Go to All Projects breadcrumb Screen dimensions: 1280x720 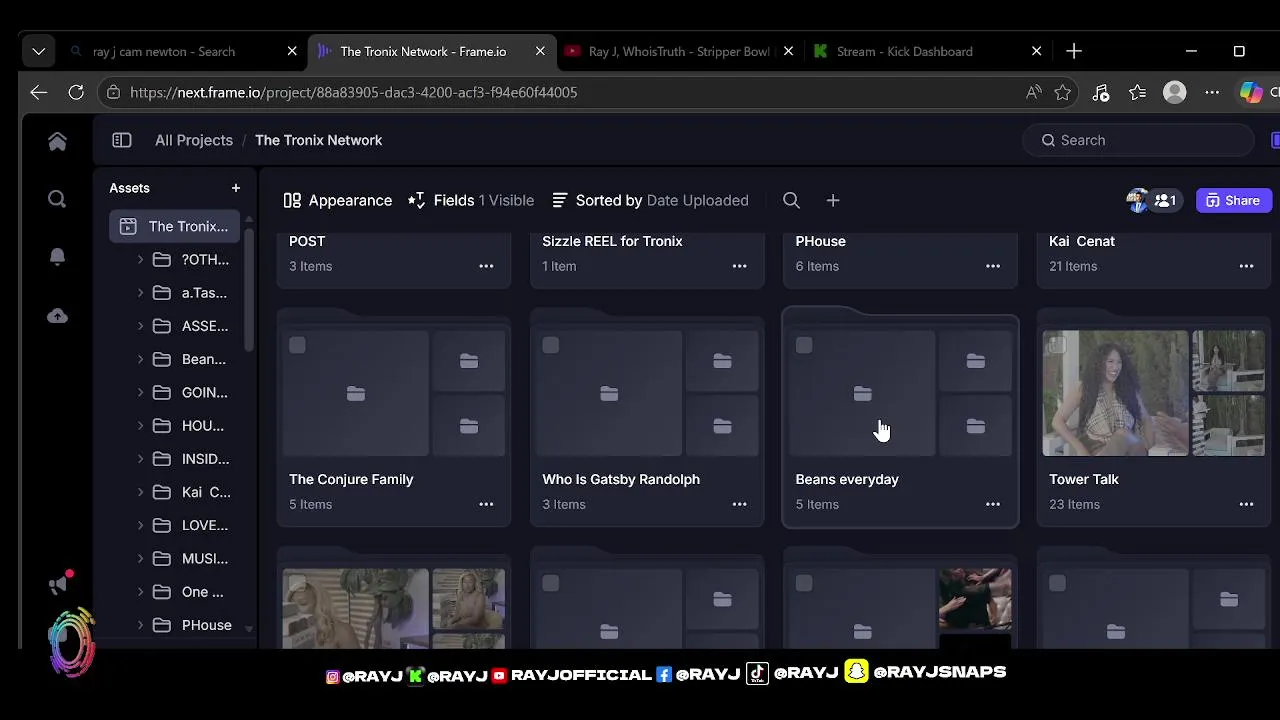tap(194, 140)
